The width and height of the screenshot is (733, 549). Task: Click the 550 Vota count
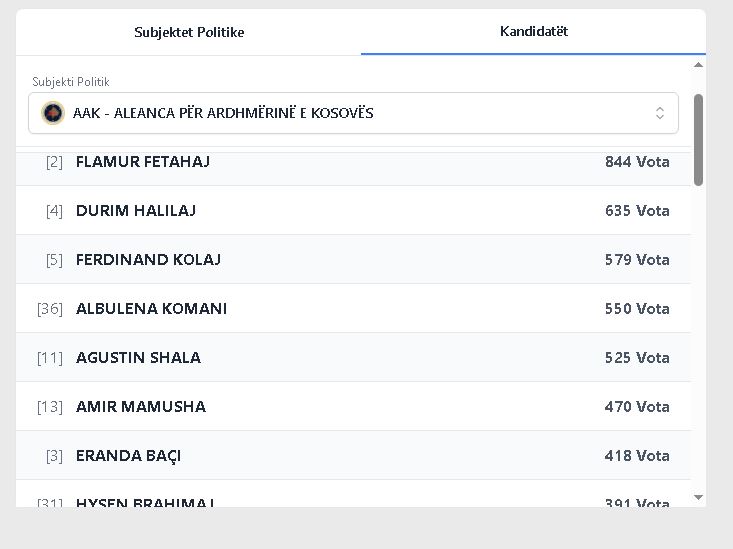coord(637,308)
